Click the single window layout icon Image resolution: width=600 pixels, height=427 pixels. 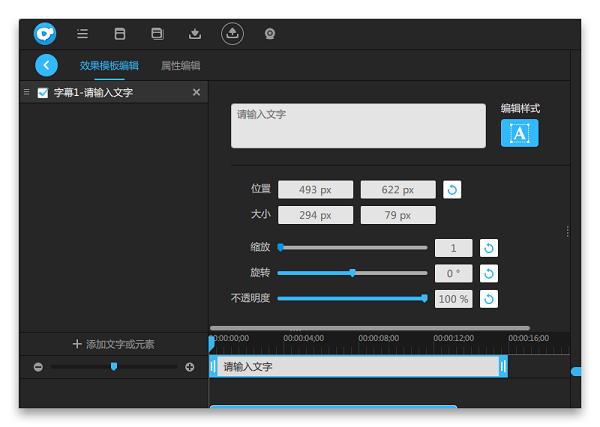pos(120,33)
